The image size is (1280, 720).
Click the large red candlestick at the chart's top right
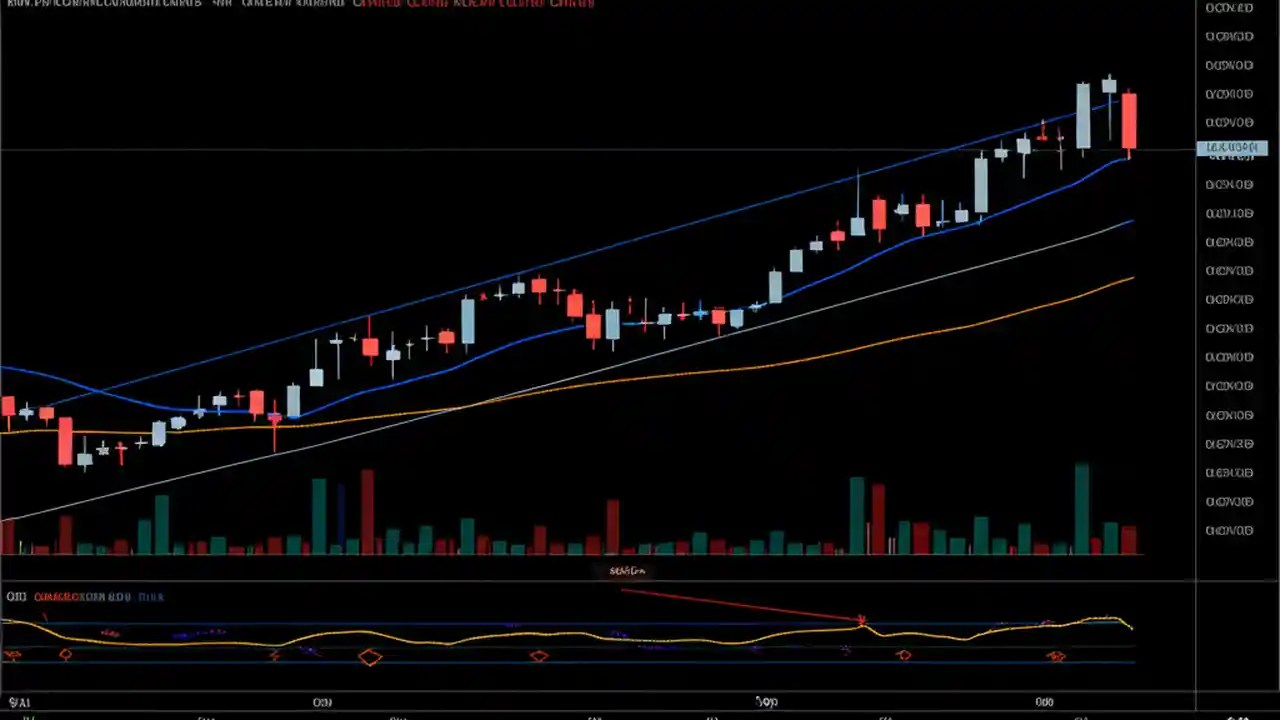[1130, 120]
